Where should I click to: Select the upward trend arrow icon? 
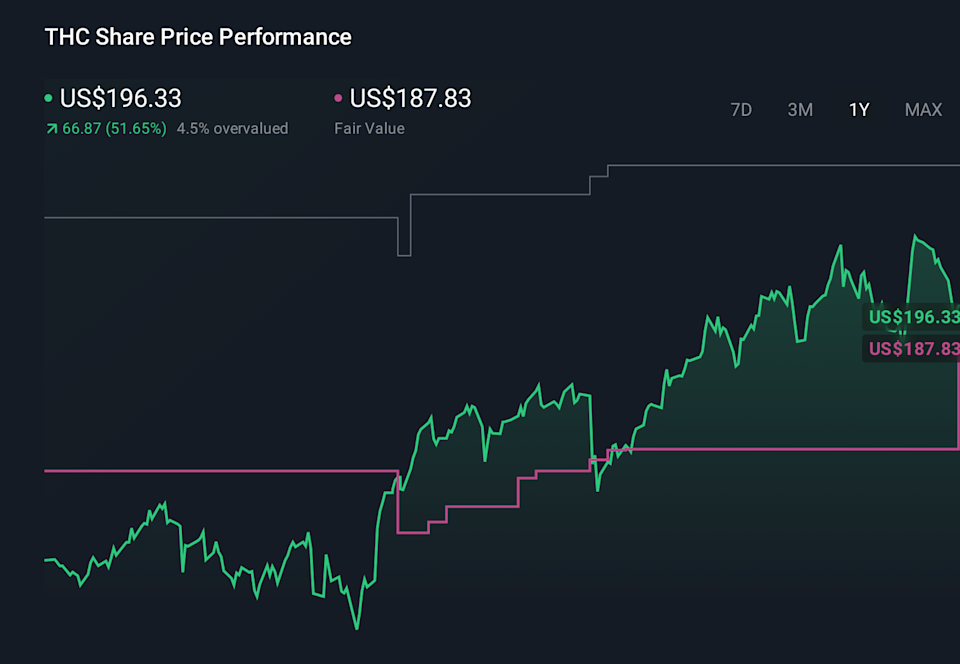coord(52,128)
